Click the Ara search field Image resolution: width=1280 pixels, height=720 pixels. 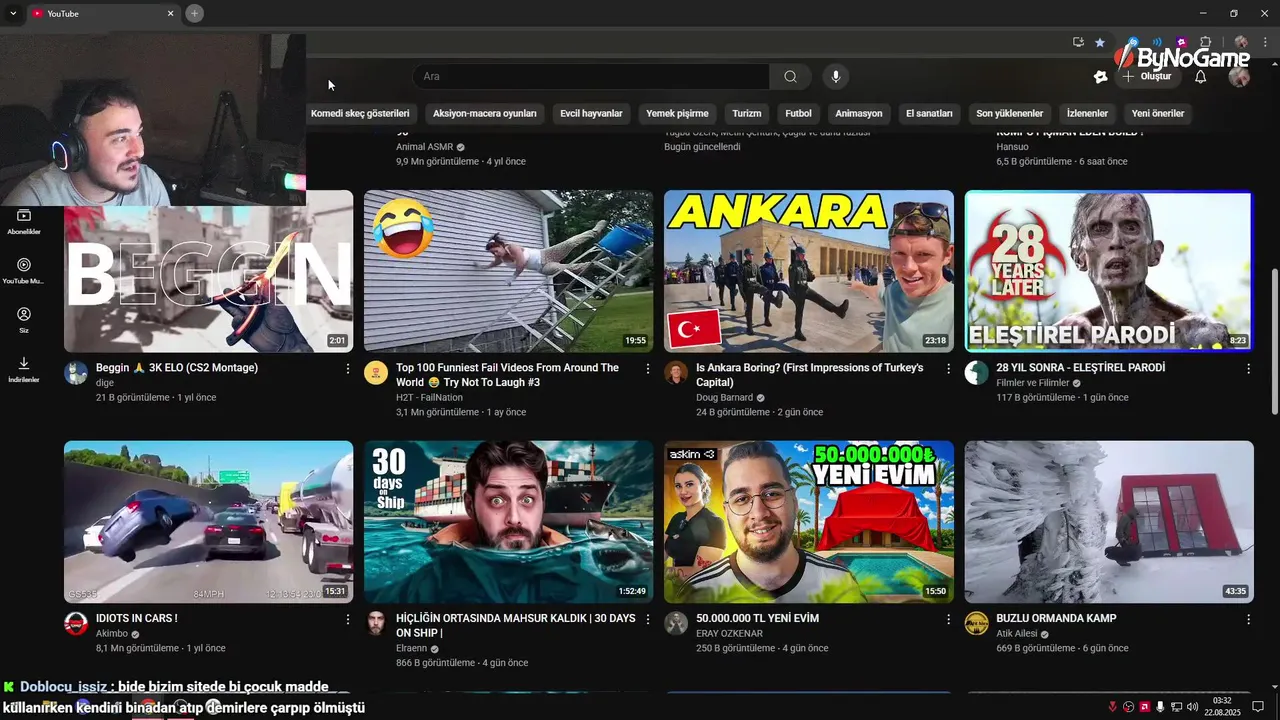point(590,77)
